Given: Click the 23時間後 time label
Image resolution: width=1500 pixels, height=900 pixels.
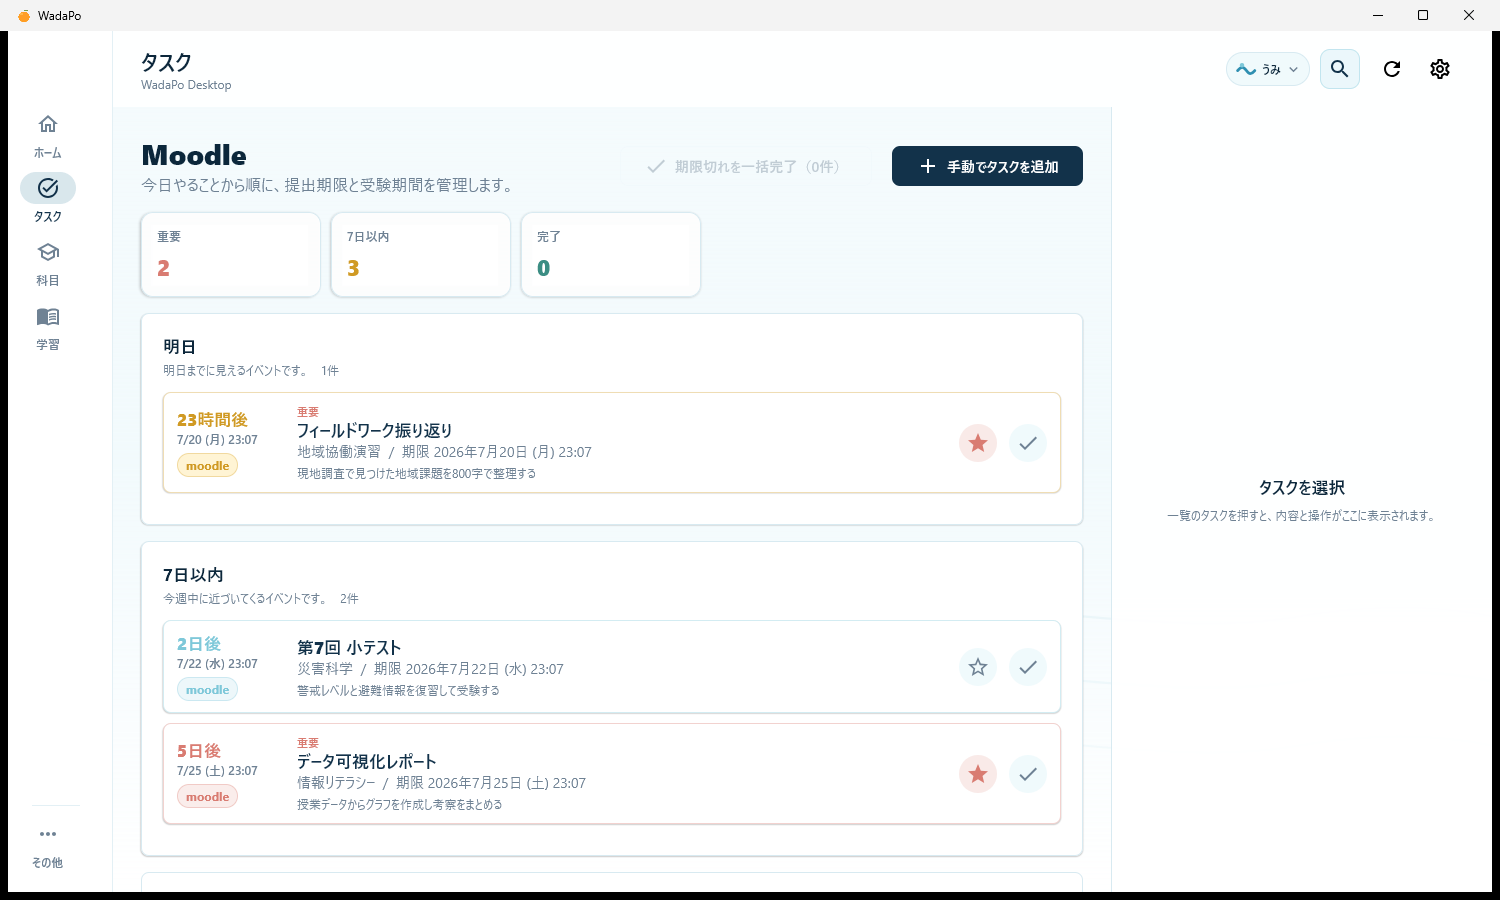Looking at the screenshot, I should [x=212, y=420].
